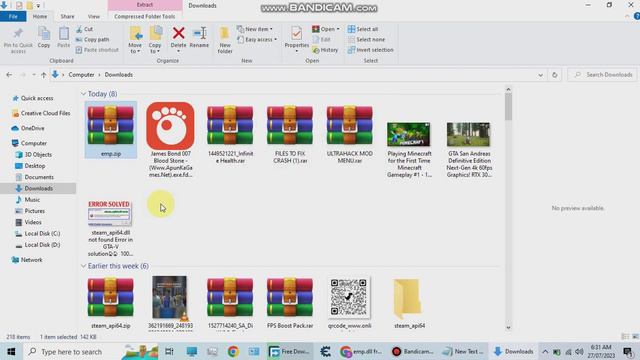Switch to Bandicam taskbar window
The width and height of the screenshot is (640, 360).
click(x=413, y=351)
